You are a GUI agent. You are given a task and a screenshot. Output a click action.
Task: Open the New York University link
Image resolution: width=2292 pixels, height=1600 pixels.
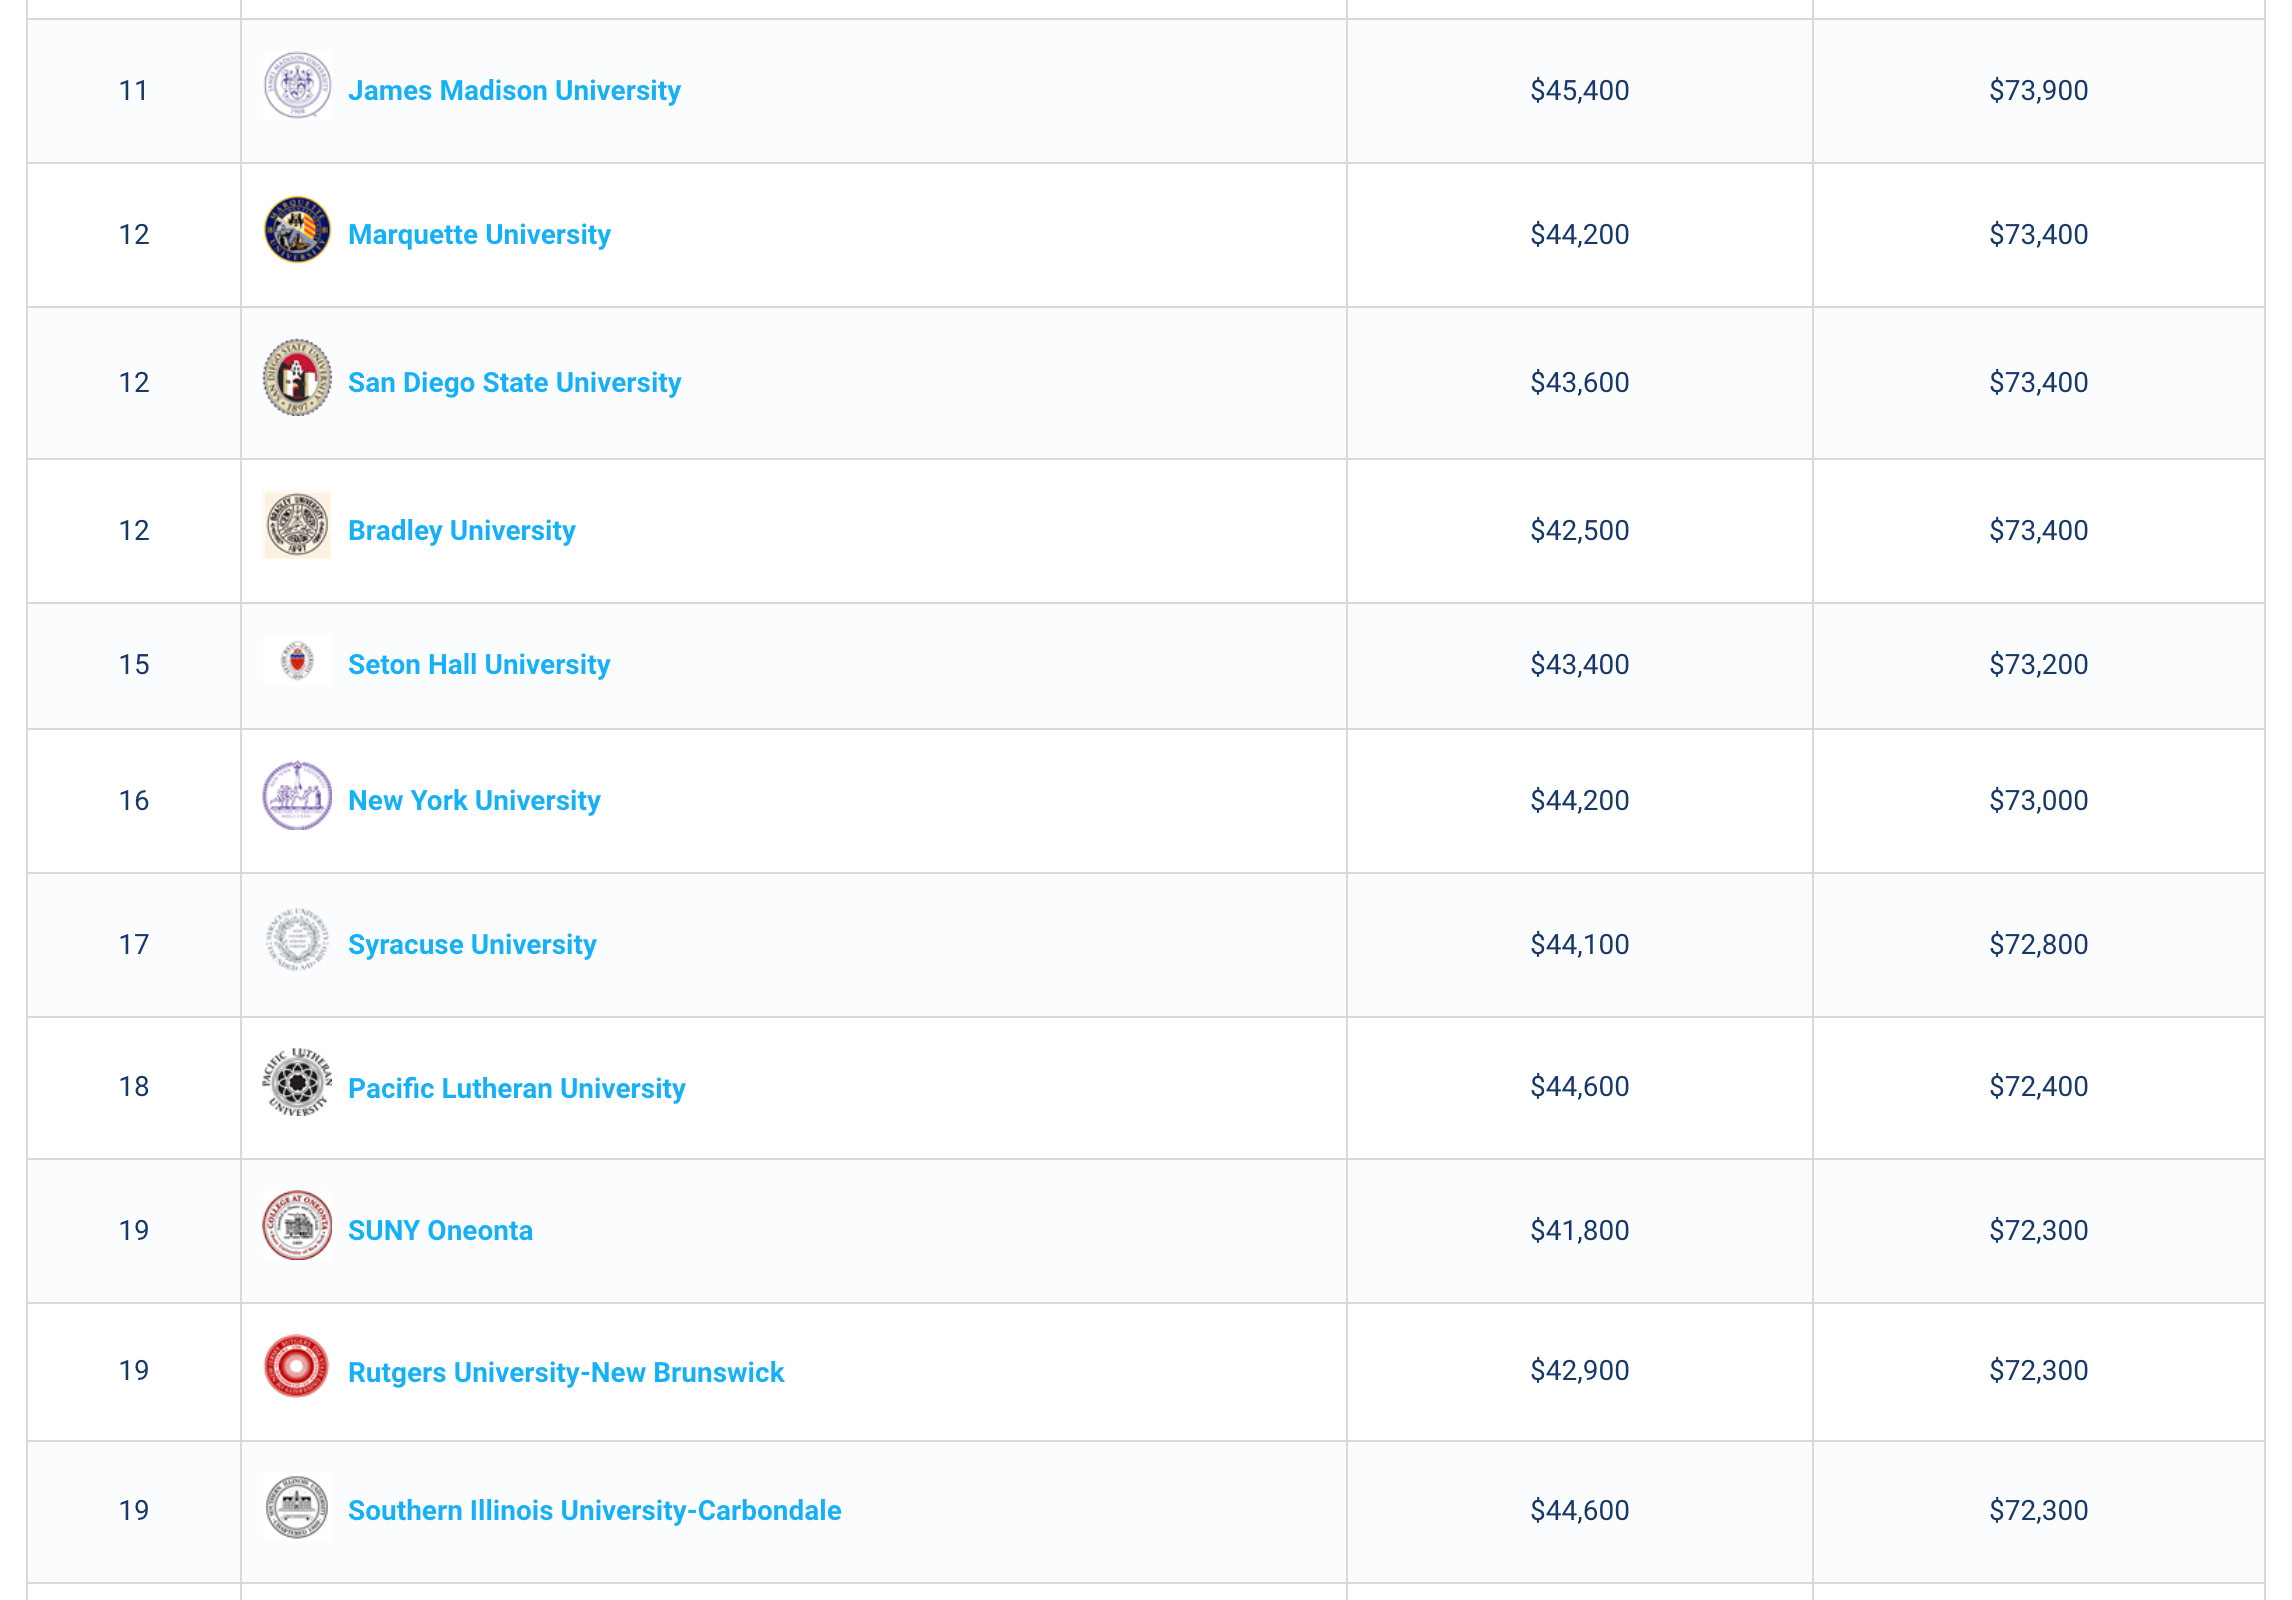474,801
